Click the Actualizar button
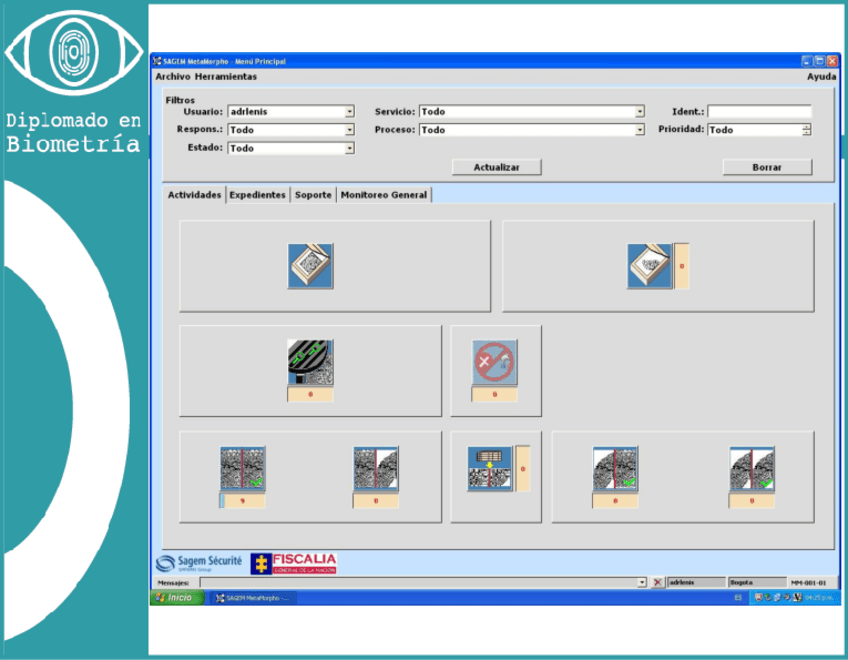Viewport: 848px width, 660px height. click(x=496, y=167)
